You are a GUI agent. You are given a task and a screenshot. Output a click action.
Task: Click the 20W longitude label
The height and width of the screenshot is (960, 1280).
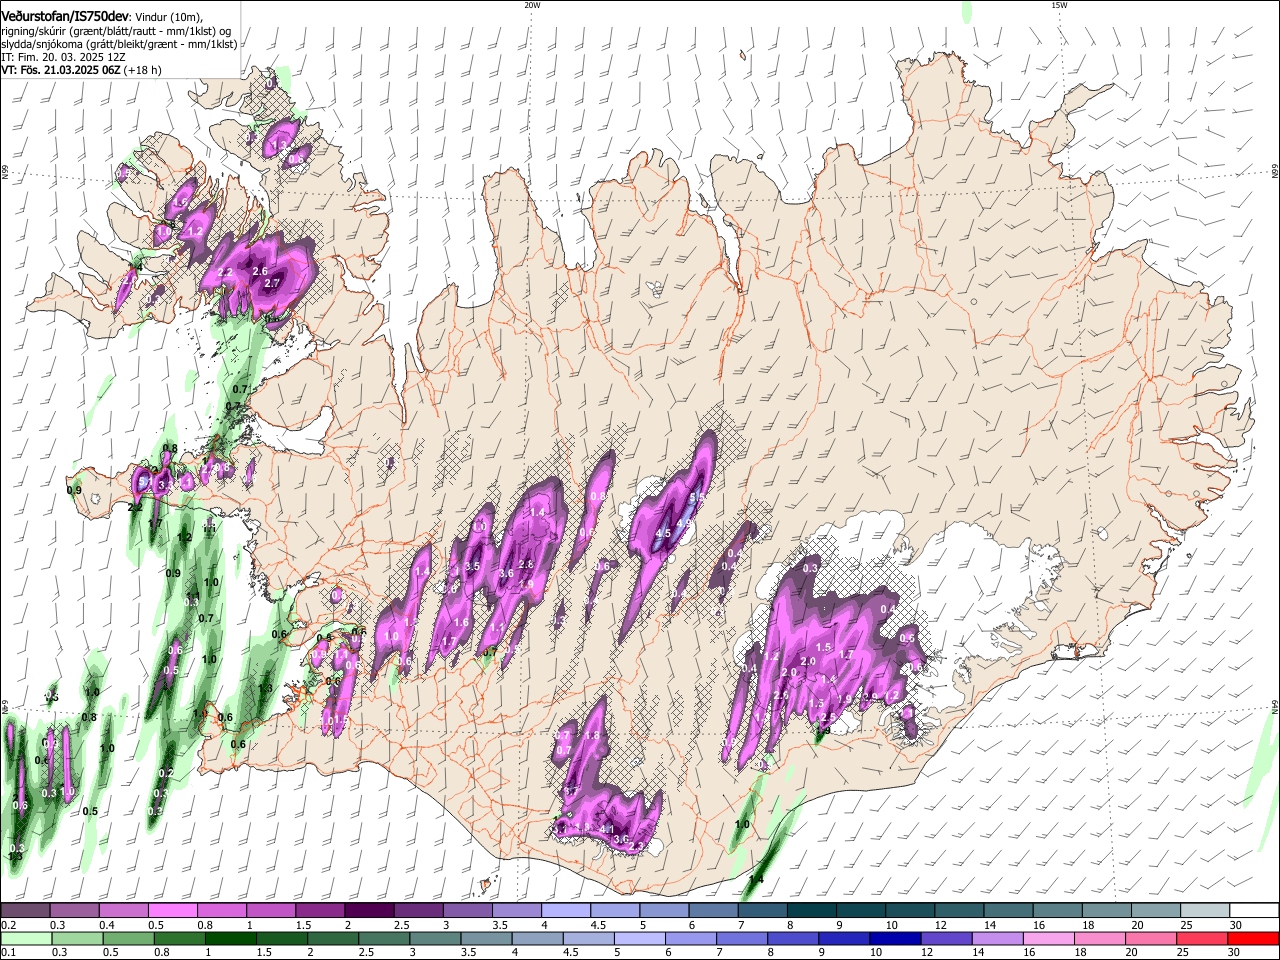(532, 5)
